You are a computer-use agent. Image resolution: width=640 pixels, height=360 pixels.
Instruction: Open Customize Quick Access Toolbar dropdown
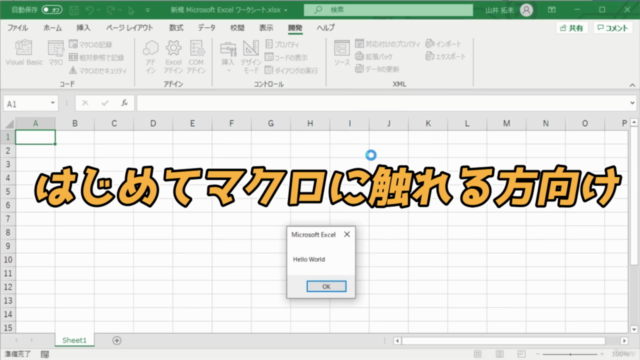tap(148, 10)
